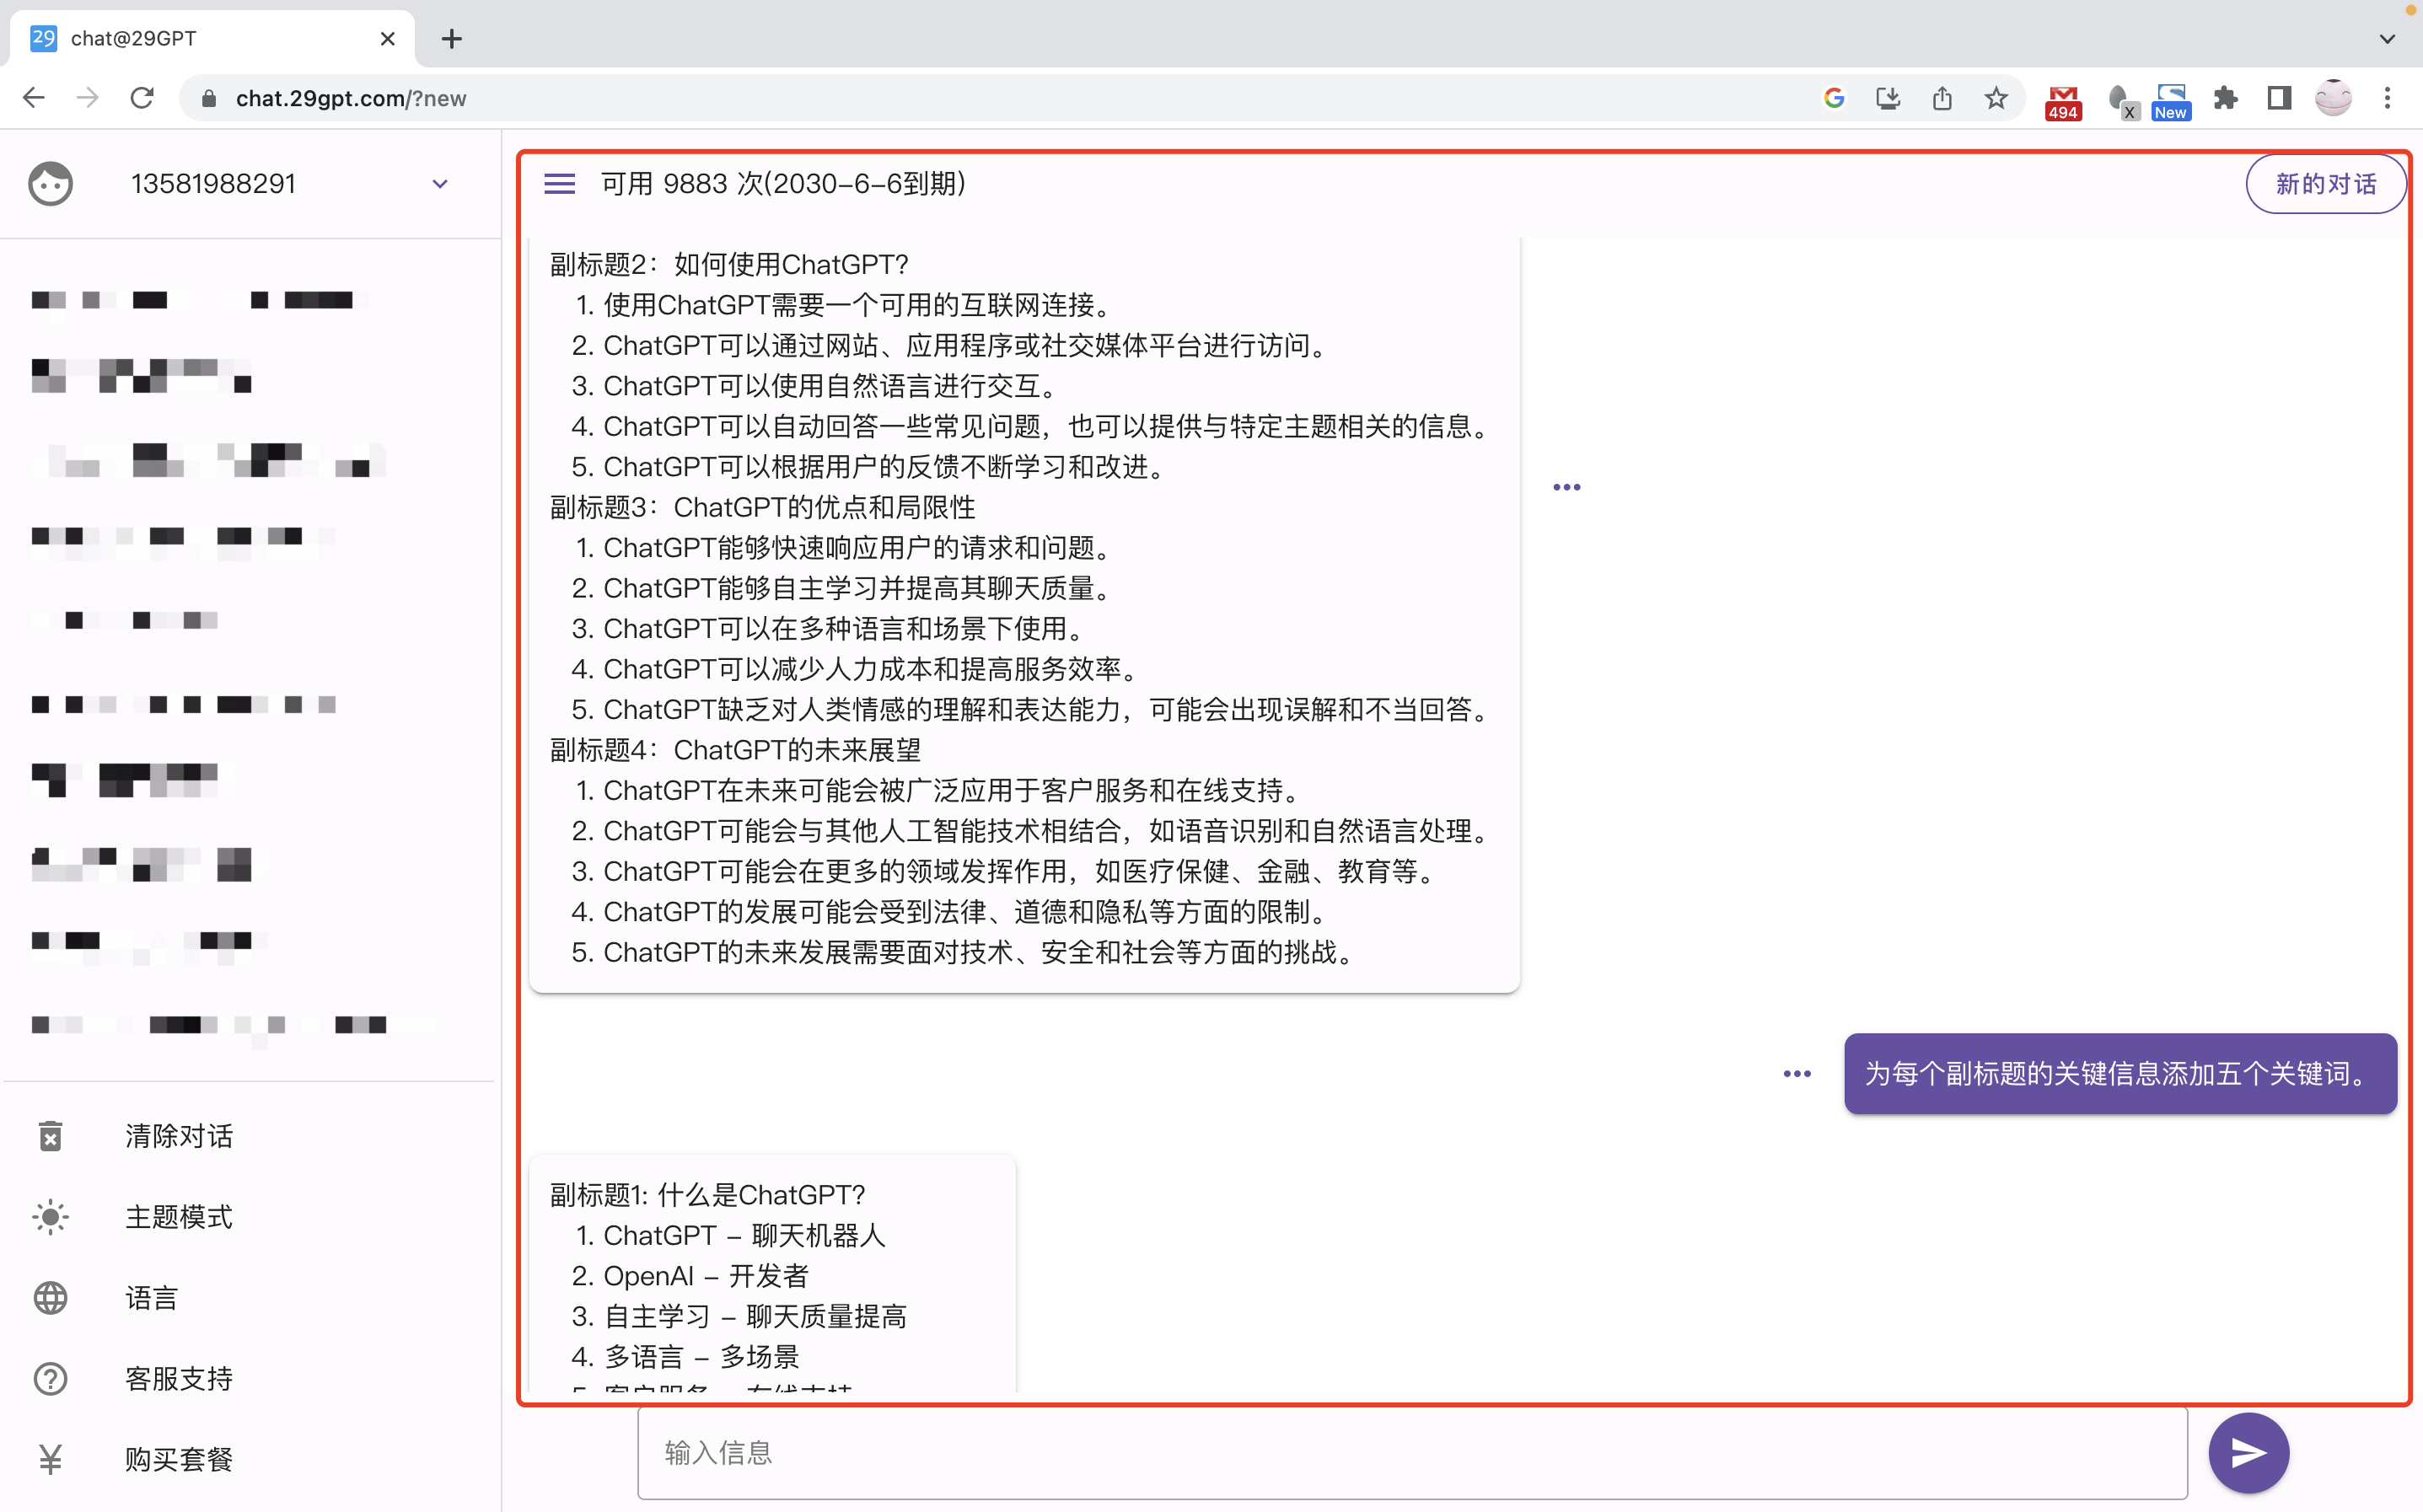Screen dimensions: 2423x1512
Task: Click the heading 副标题1: 什么是ChatGPT?
Action: 708,1195
